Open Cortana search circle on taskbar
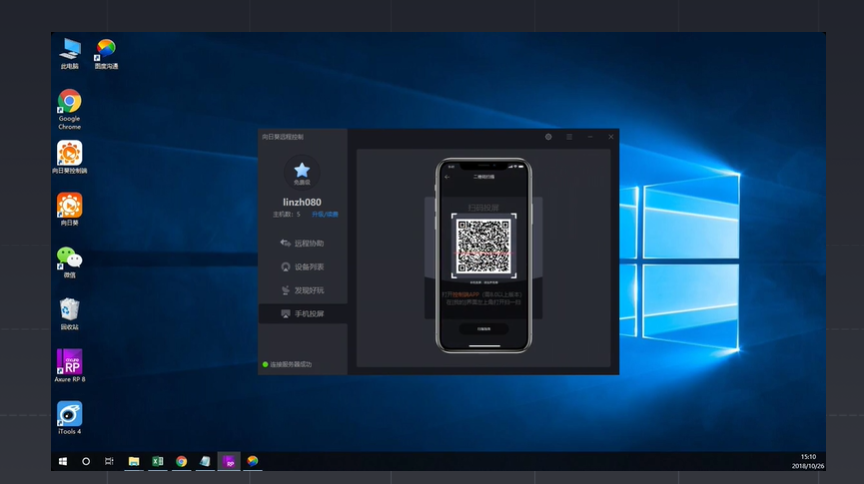Viewport: 864px width, 484px height. tap(86, 461)
